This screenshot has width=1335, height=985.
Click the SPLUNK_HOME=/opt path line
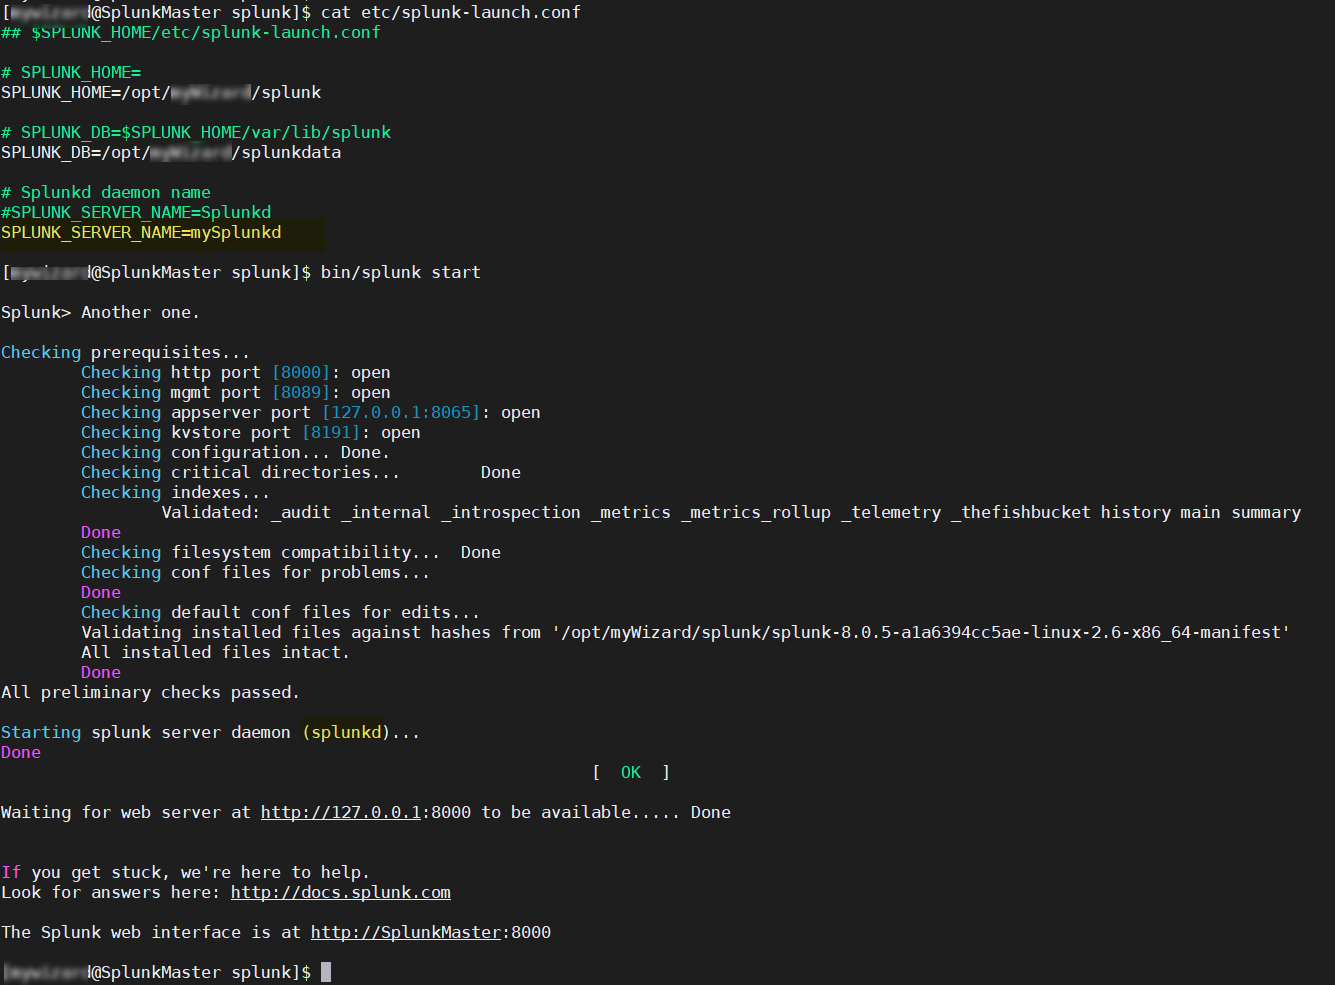click(x=161, y=92)
